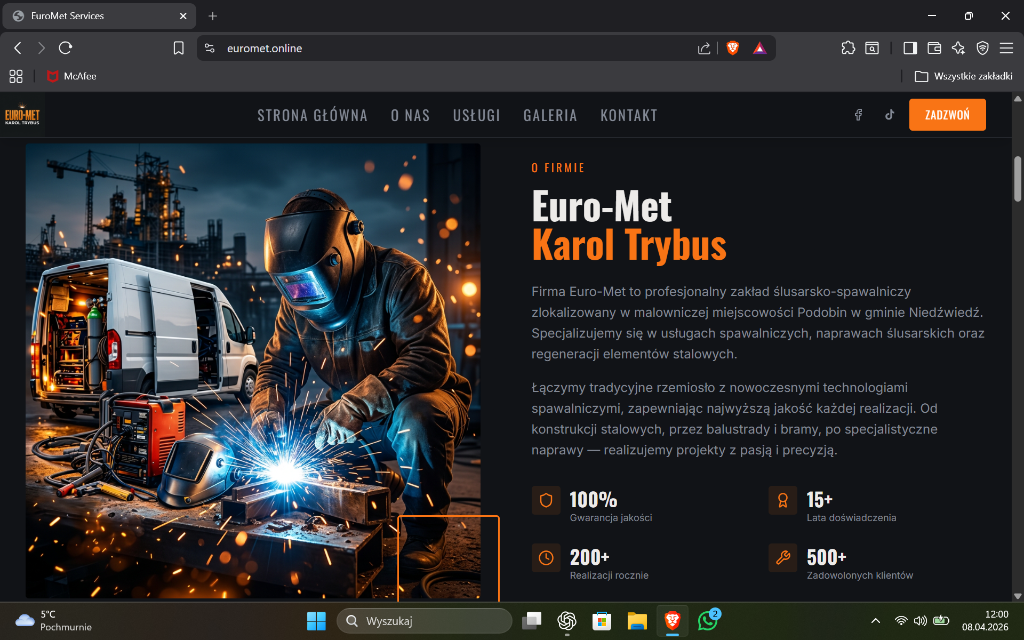Open File Explorer from taskbar
Screen dimensions: 1024x640
637,620
